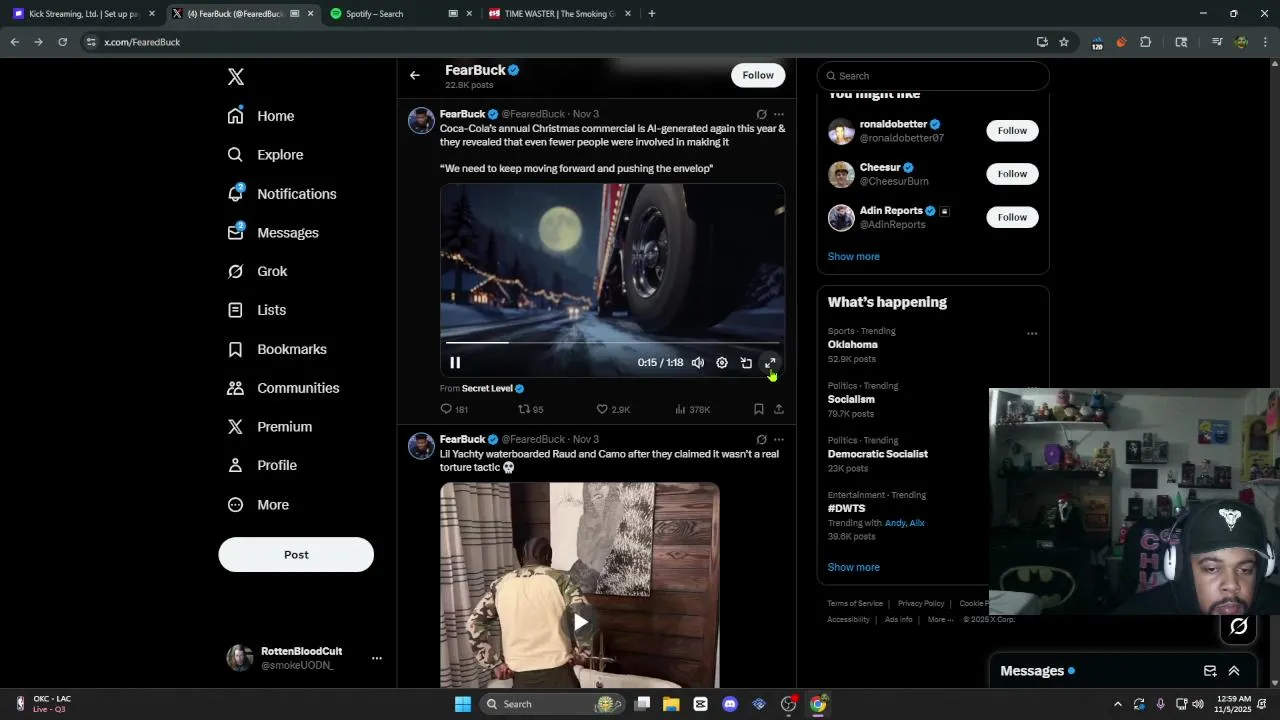Bookmark the Coca-Cola post

[759, 409]
